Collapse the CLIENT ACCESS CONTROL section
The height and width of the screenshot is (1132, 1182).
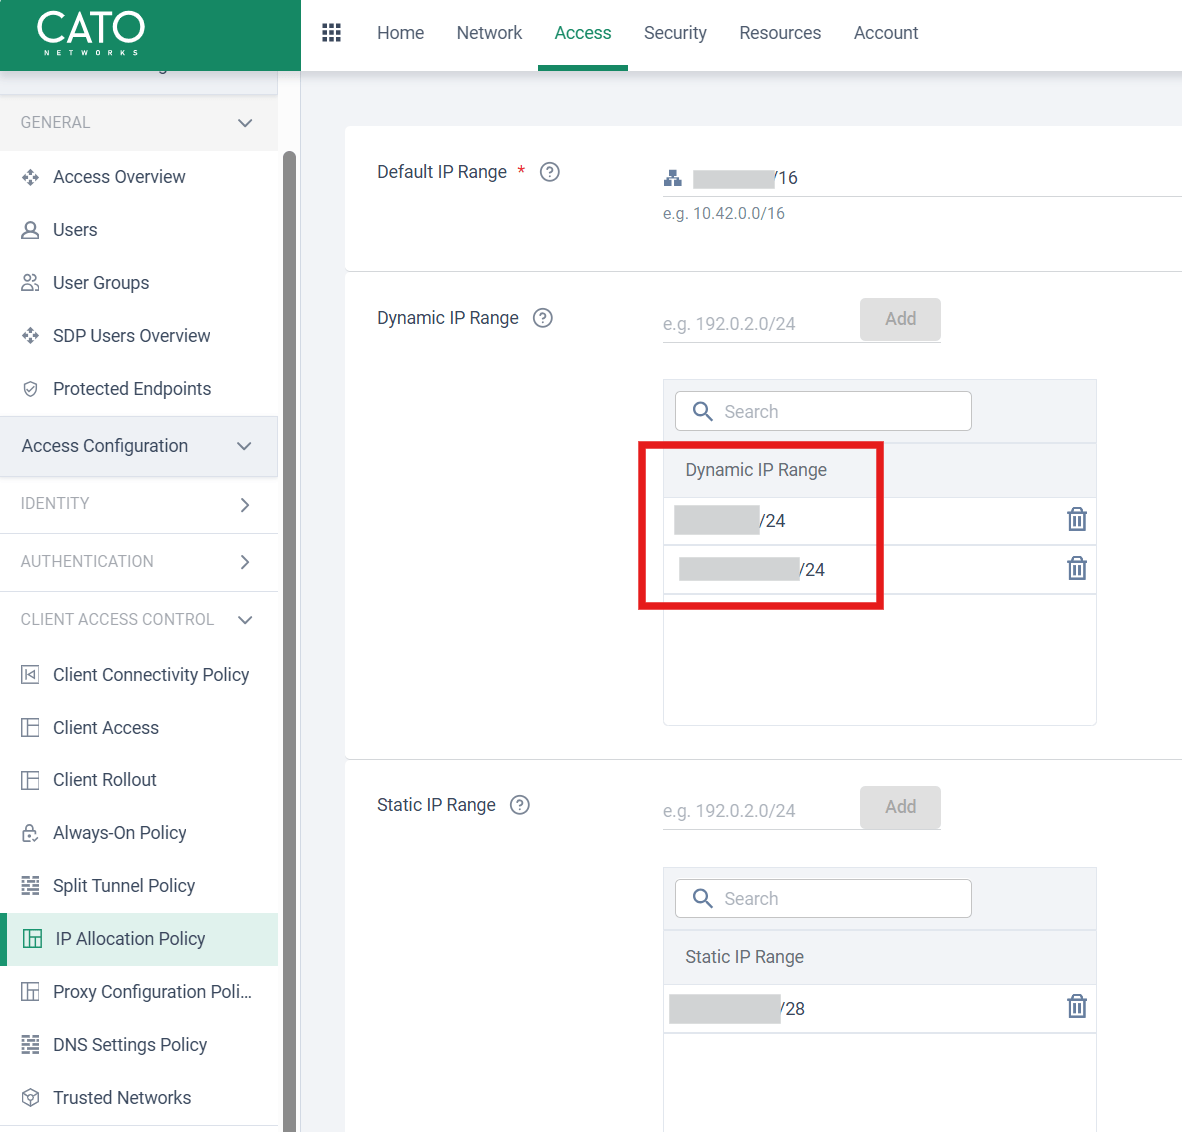tap(245, 620)
